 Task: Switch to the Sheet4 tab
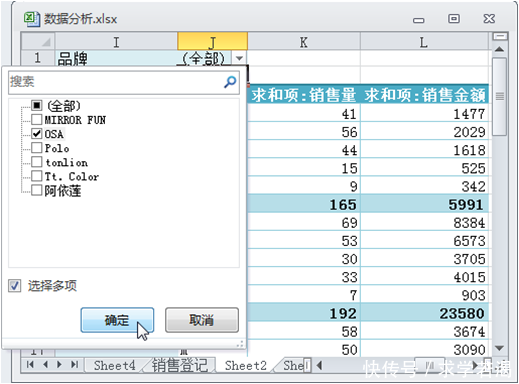(x=114, y=365)
